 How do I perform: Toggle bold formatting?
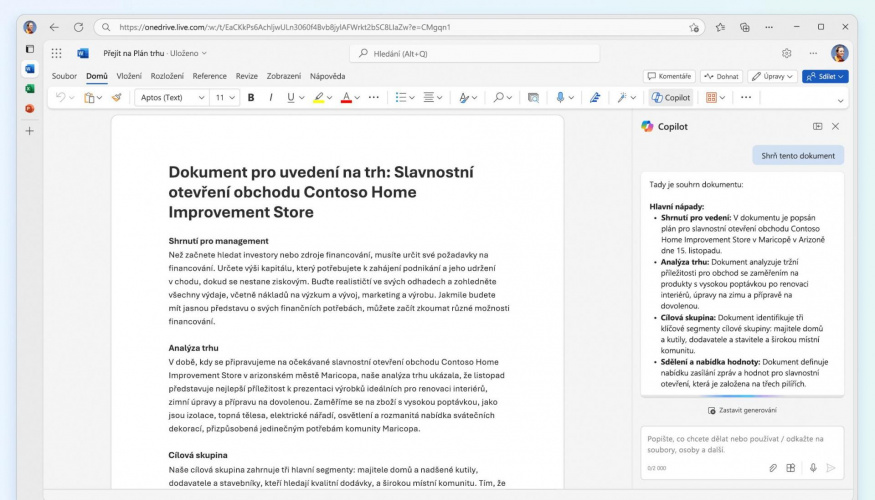pyautogui.click(x=251, y=98)
